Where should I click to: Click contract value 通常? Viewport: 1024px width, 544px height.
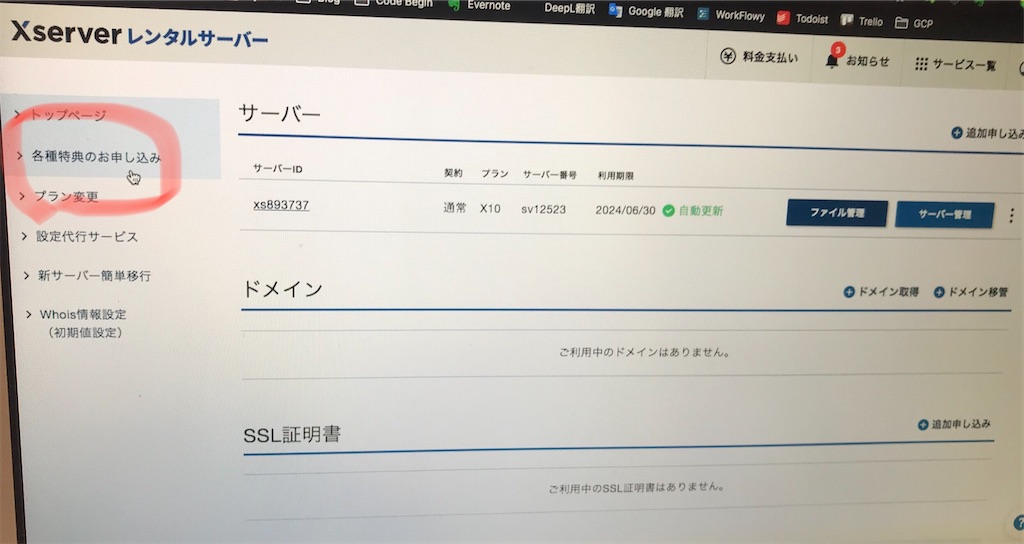click(455, 208)
